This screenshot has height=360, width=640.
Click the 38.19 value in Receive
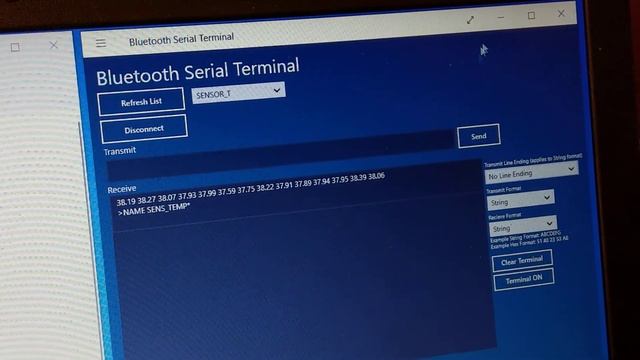click(x=126, y=202)
